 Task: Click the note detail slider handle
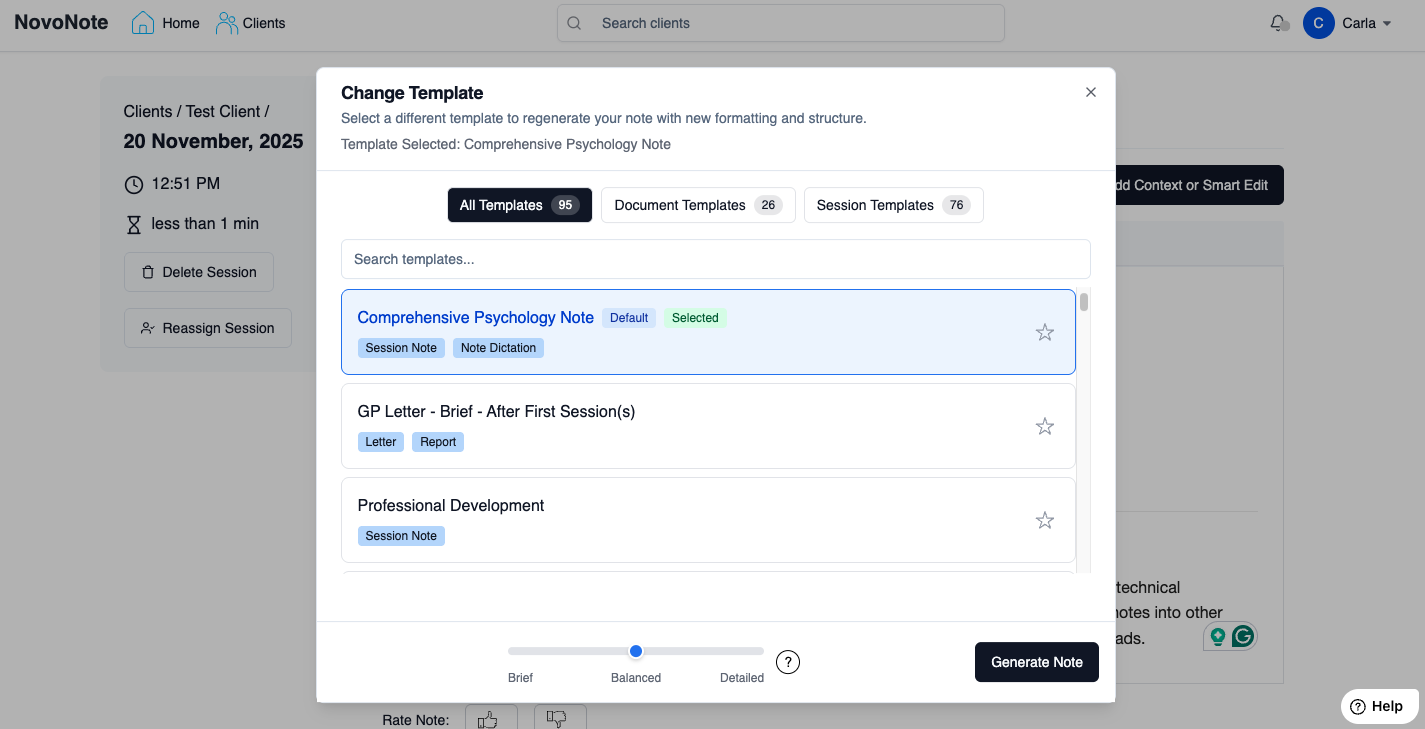pyautogui.click(x=636, y=651)
